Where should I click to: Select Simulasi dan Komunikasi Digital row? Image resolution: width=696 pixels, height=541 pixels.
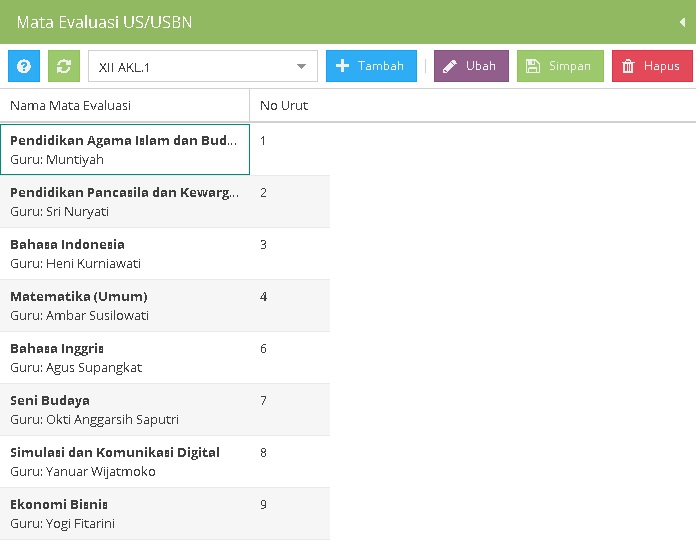point(125,461)
